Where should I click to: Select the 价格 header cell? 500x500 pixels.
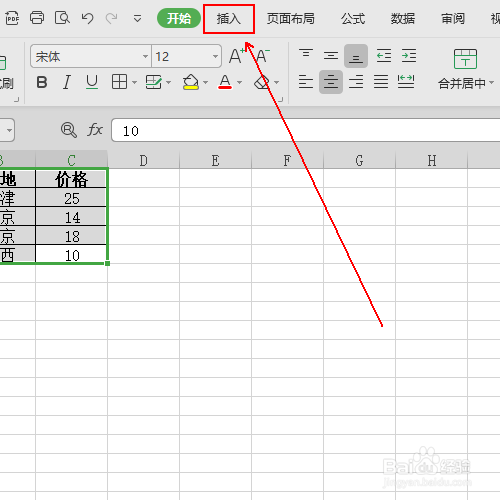point(71,179)
